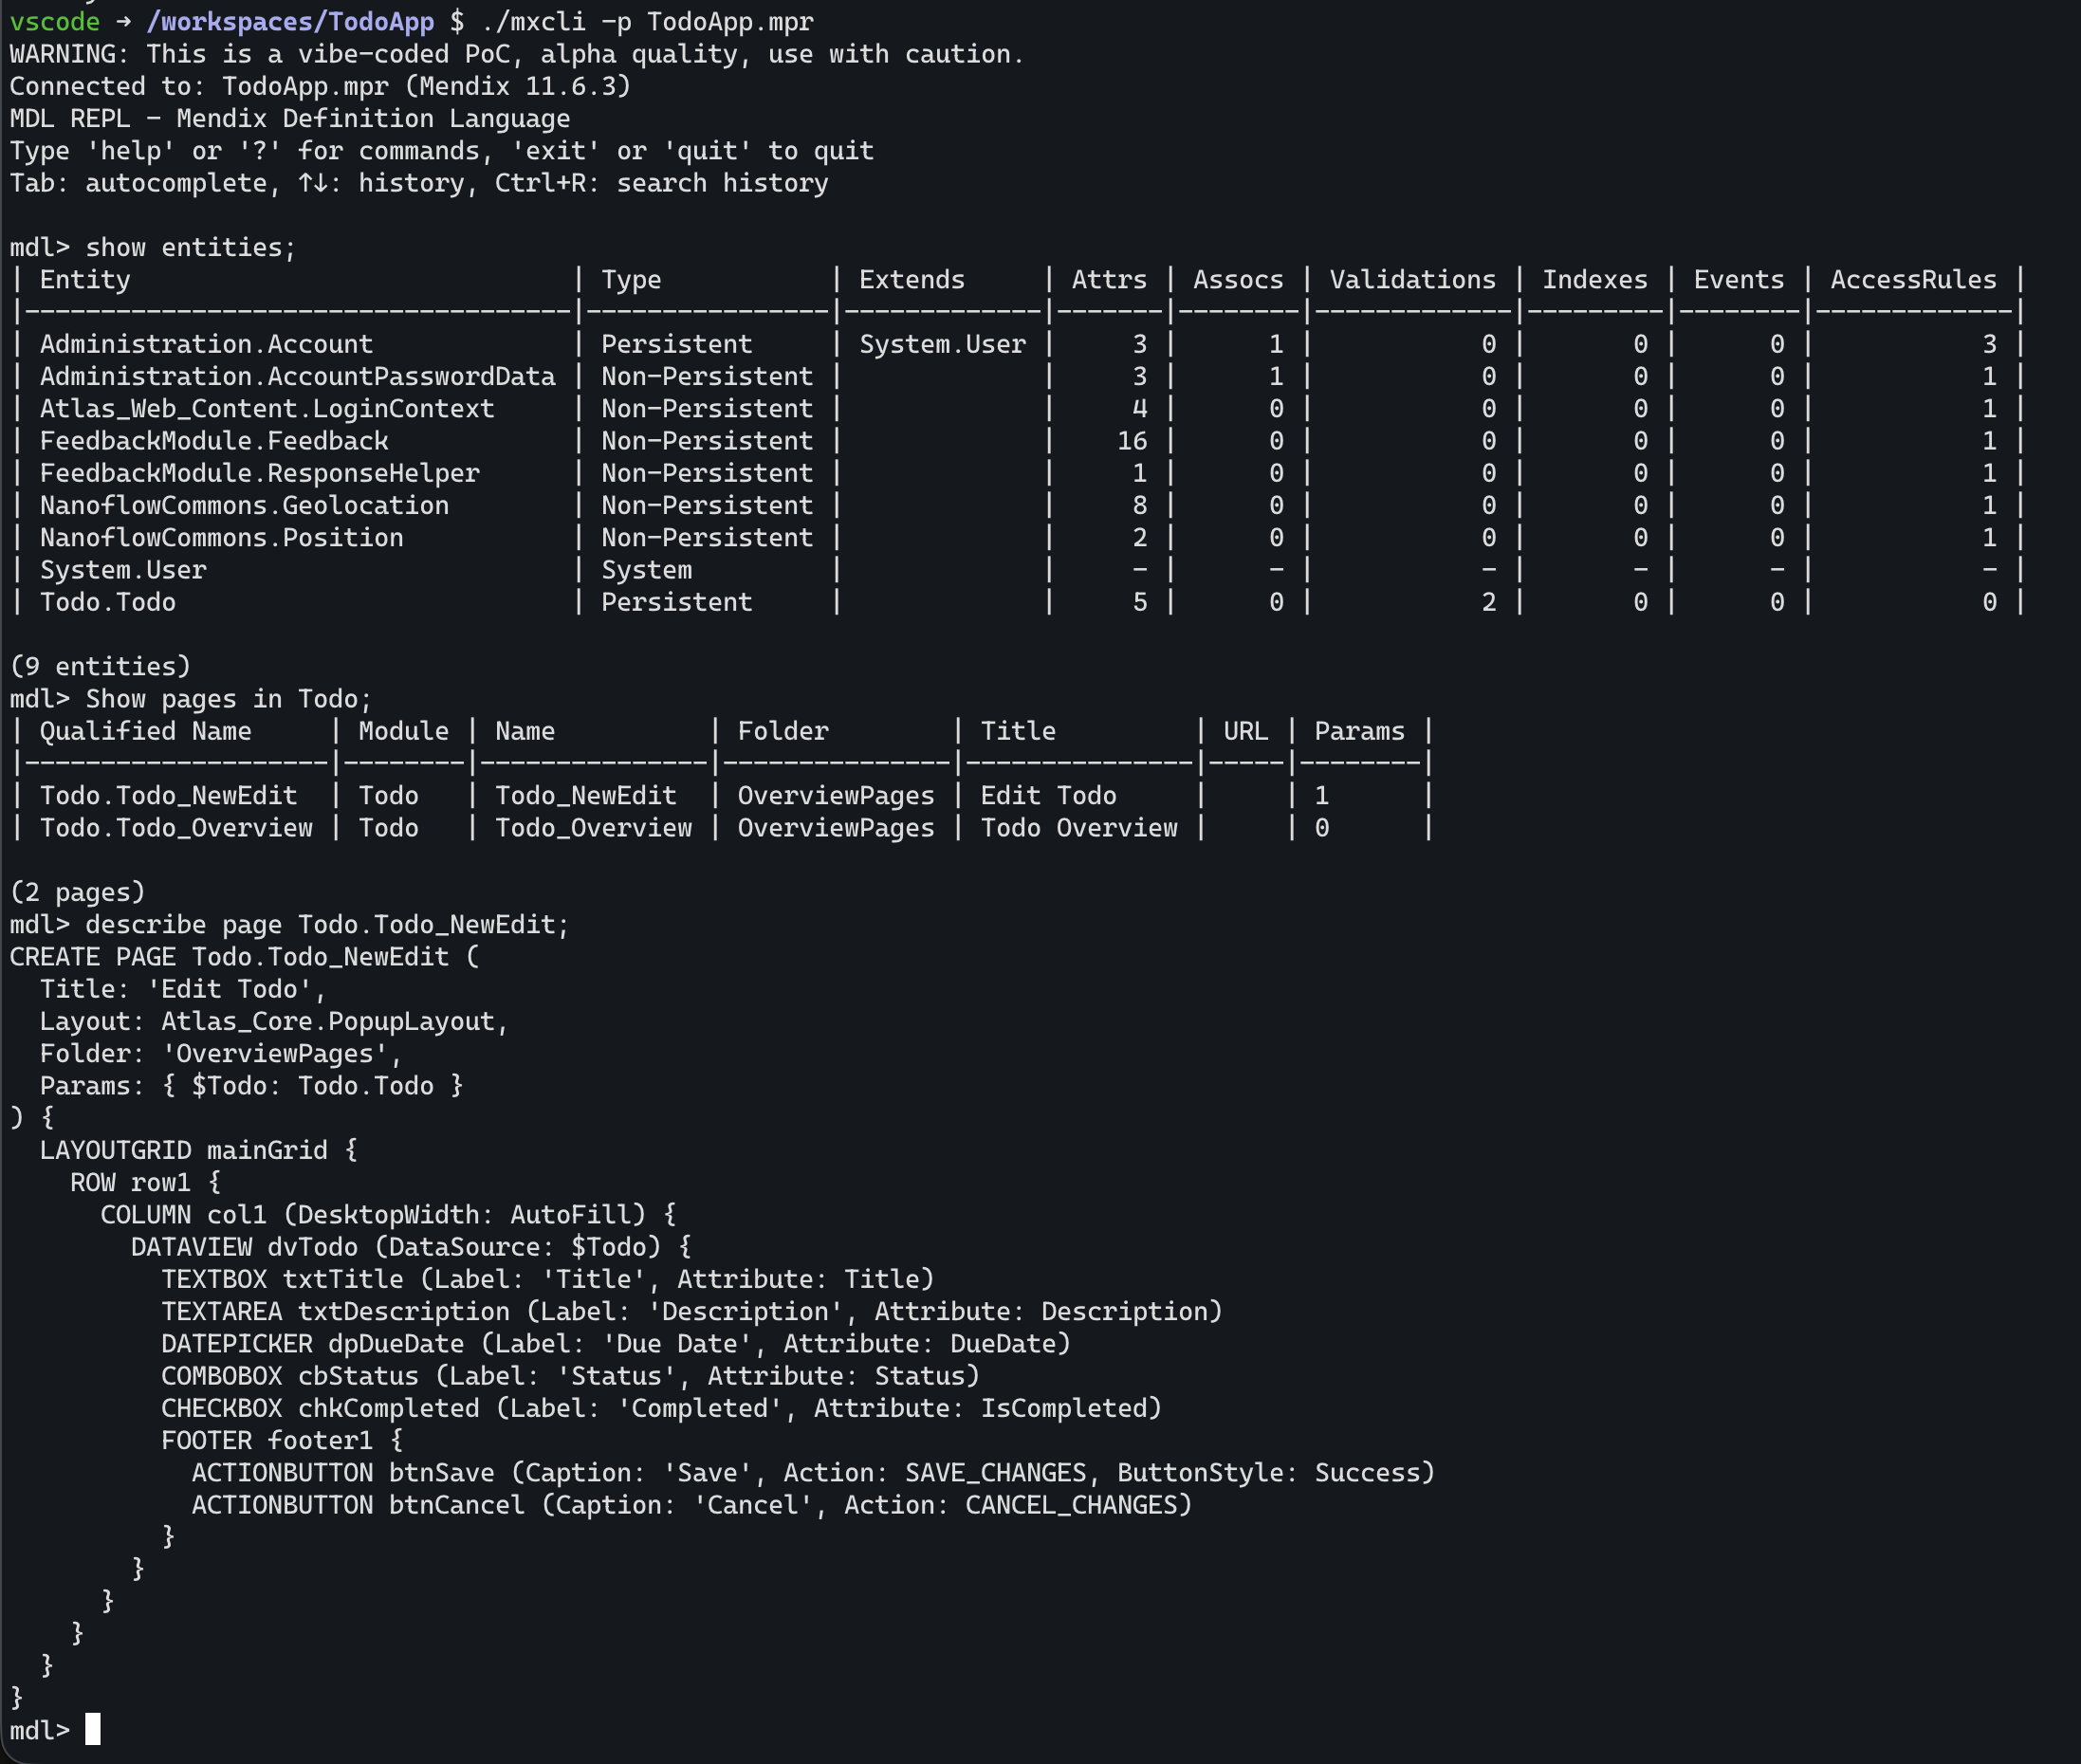
Task: Click the Todo.Todo entity name
Action: point(108,602)
